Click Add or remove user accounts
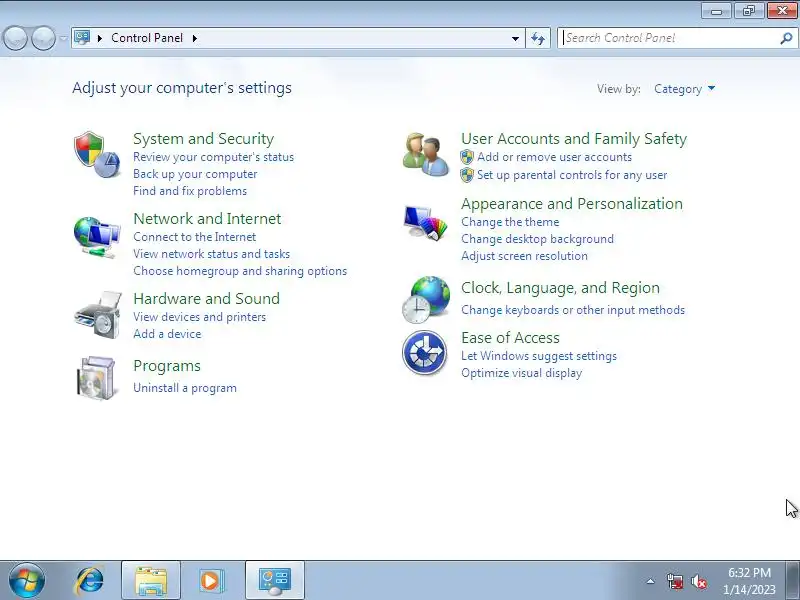This screenshot has height=600, width=800. pos(554,157)
